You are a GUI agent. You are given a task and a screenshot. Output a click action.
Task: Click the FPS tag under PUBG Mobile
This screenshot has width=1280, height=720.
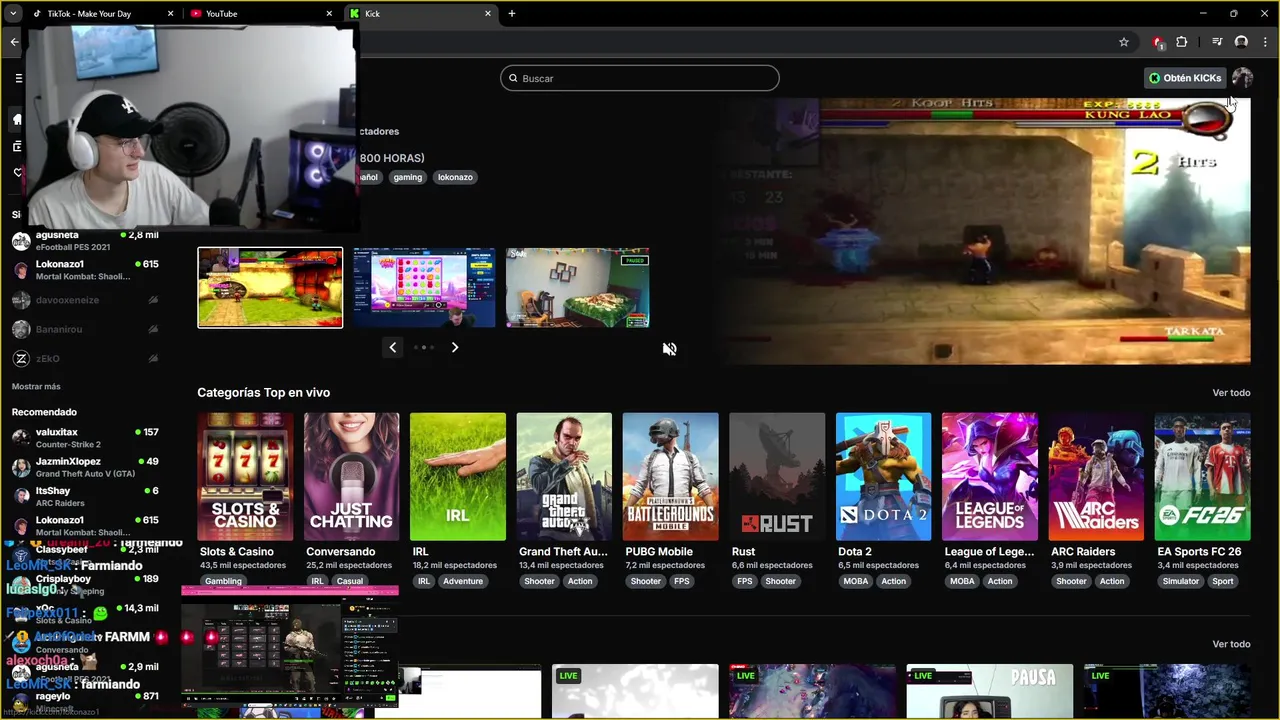[681, 581]
